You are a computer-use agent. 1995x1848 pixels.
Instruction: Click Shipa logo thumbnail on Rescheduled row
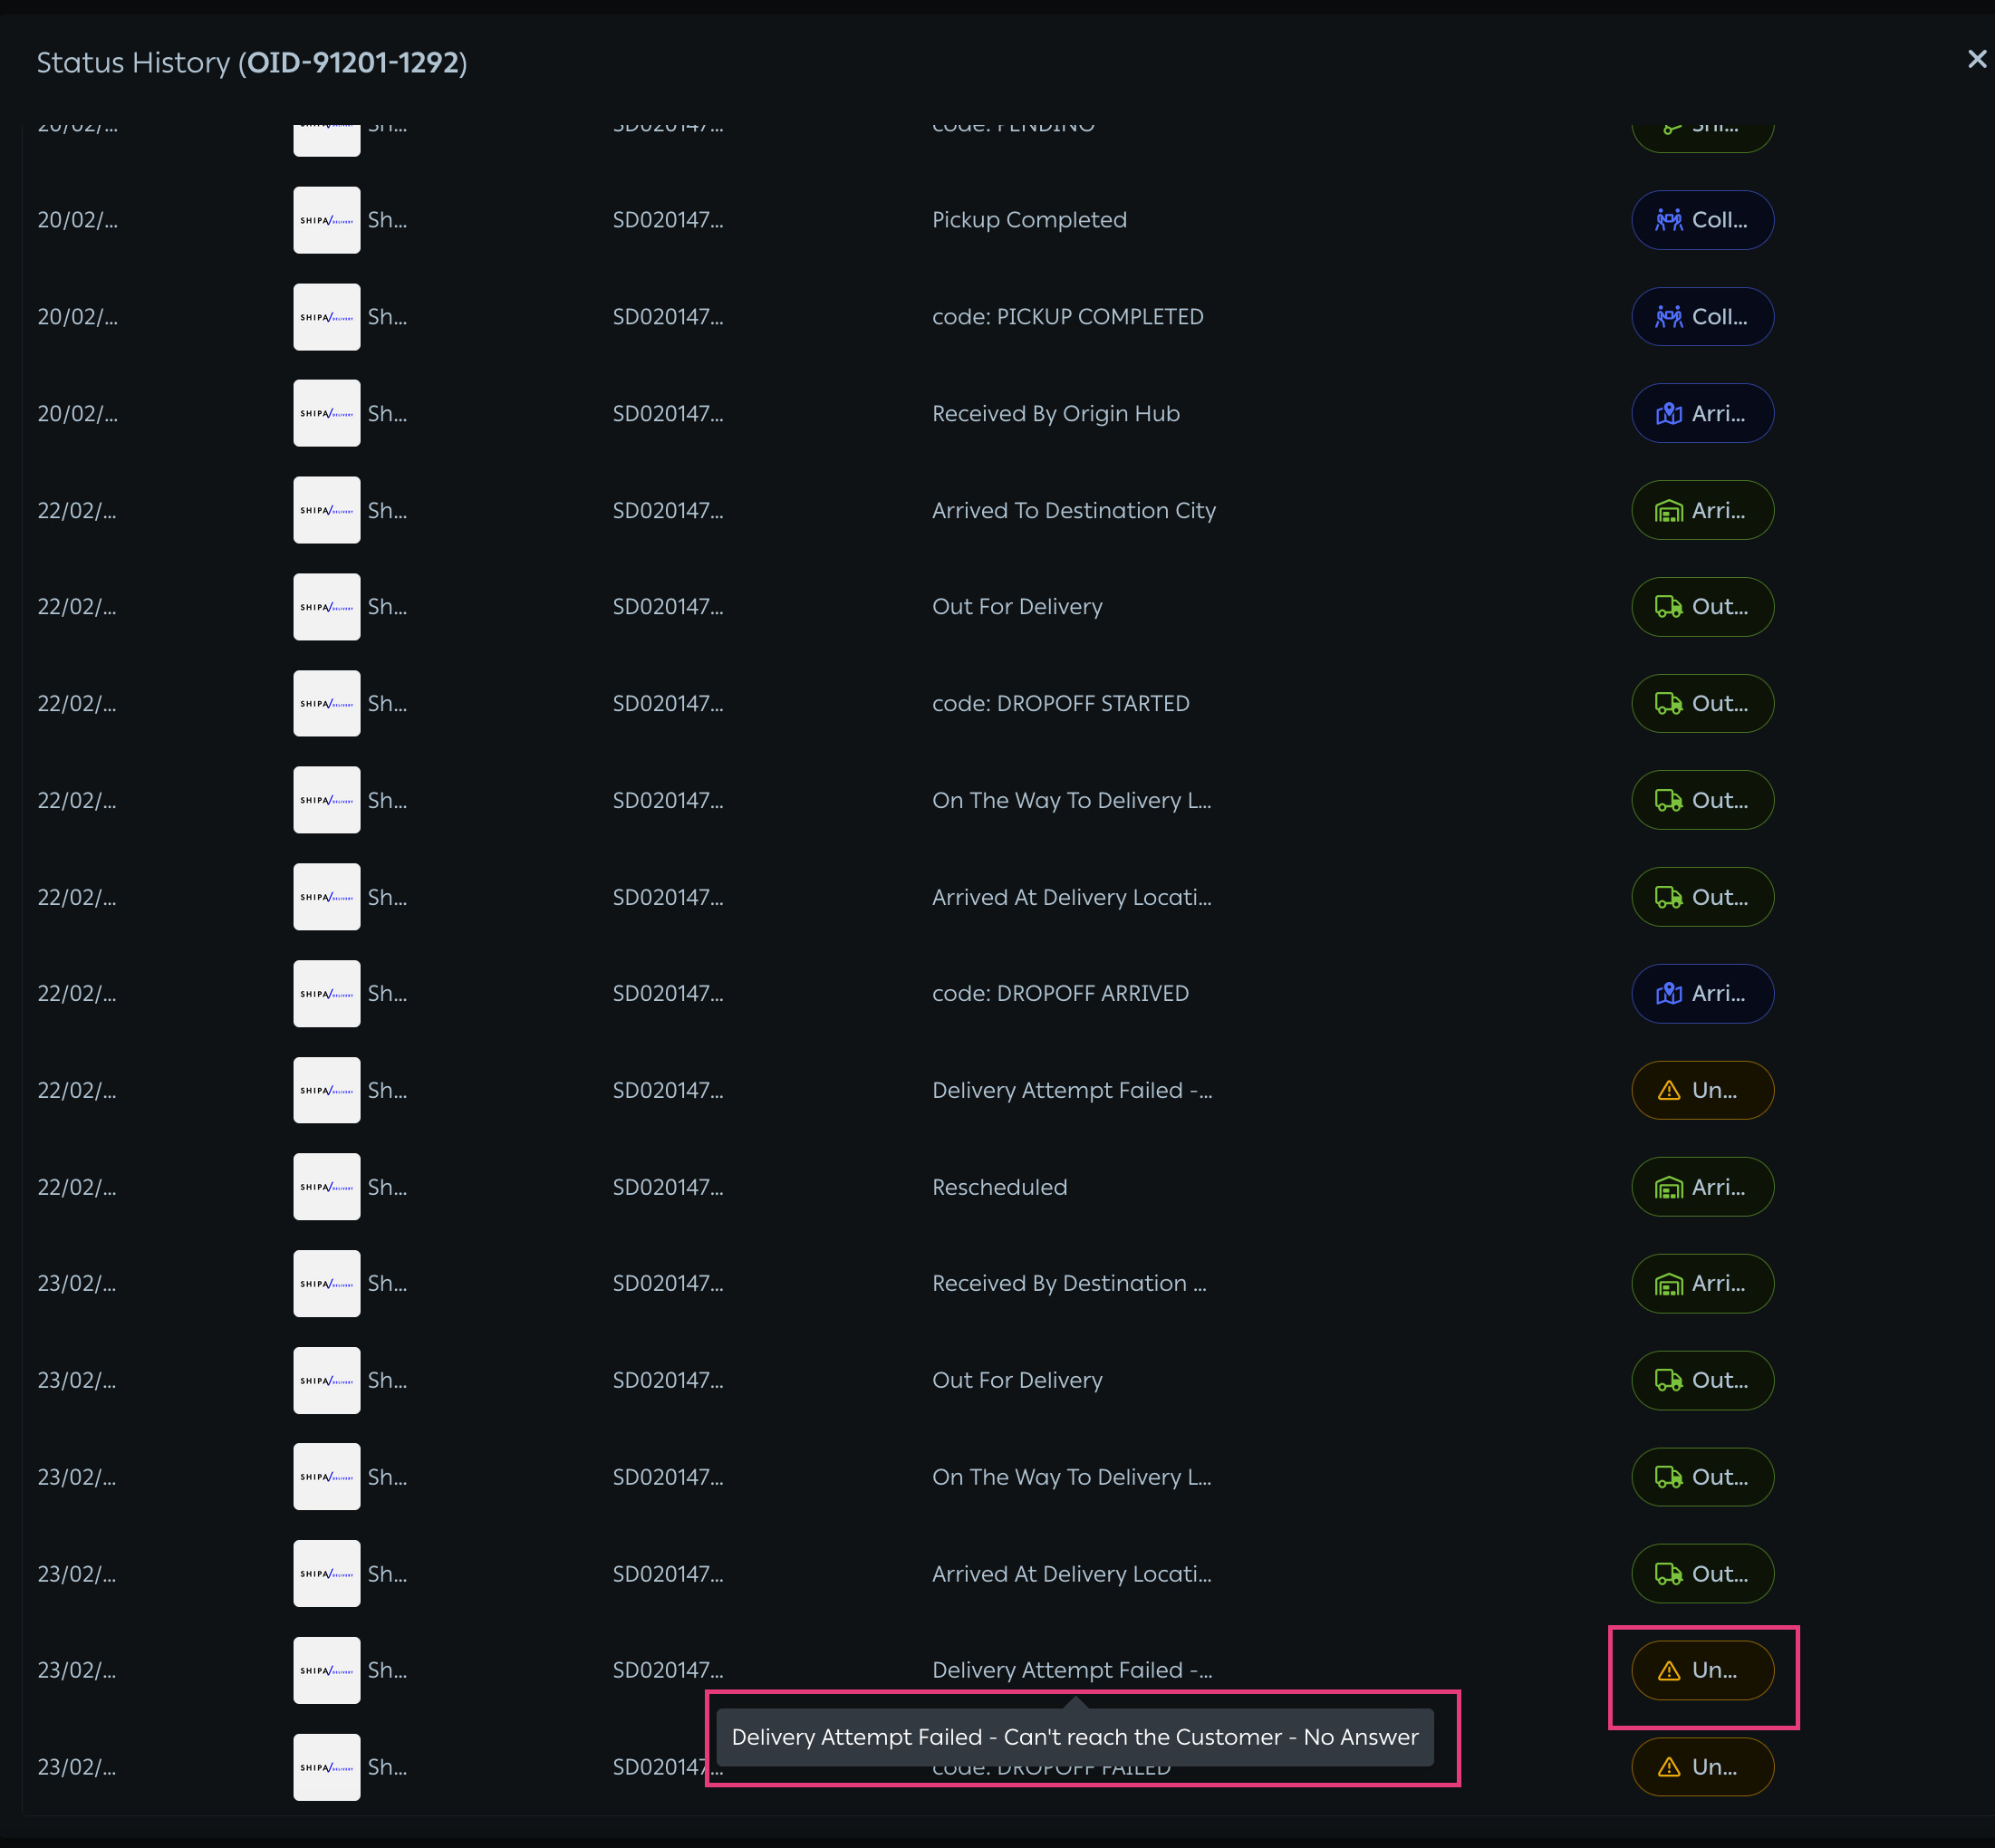tap(326, 1187)
